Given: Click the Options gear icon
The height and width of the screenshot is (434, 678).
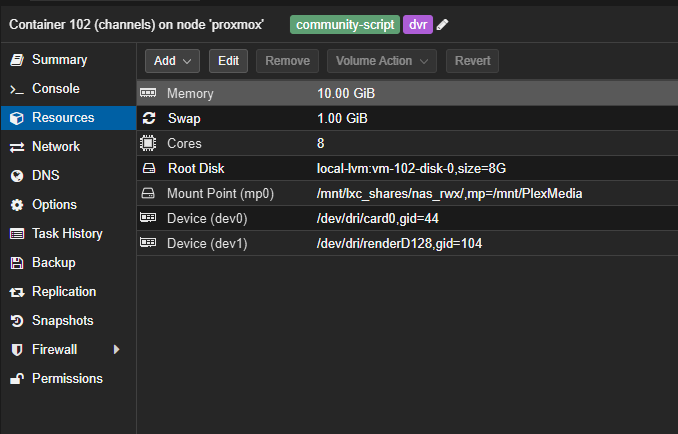Looking at the screenshot, I should 16,205.
